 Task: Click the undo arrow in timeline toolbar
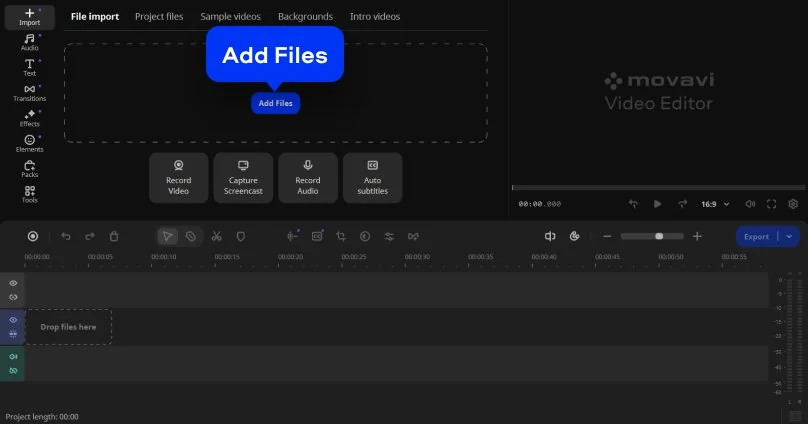pyautogui.click(x=66, y=236)
